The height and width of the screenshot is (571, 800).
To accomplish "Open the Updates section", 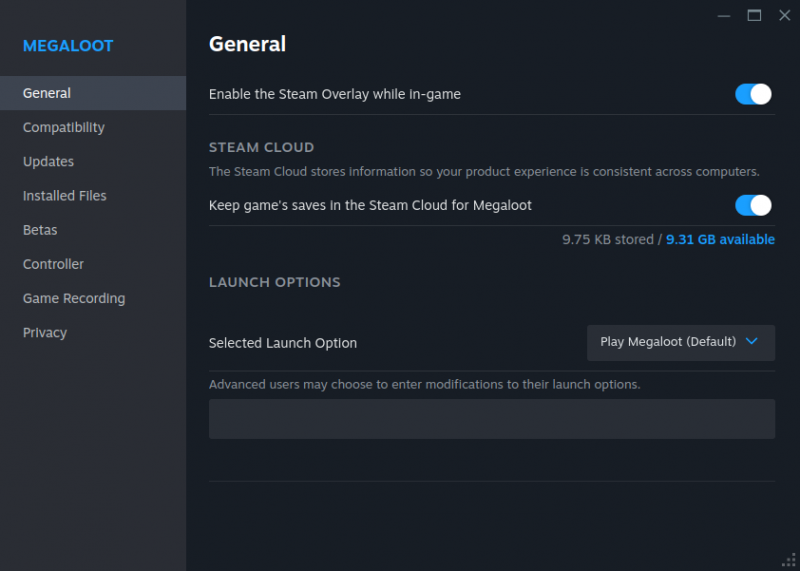I will point(93,162).
